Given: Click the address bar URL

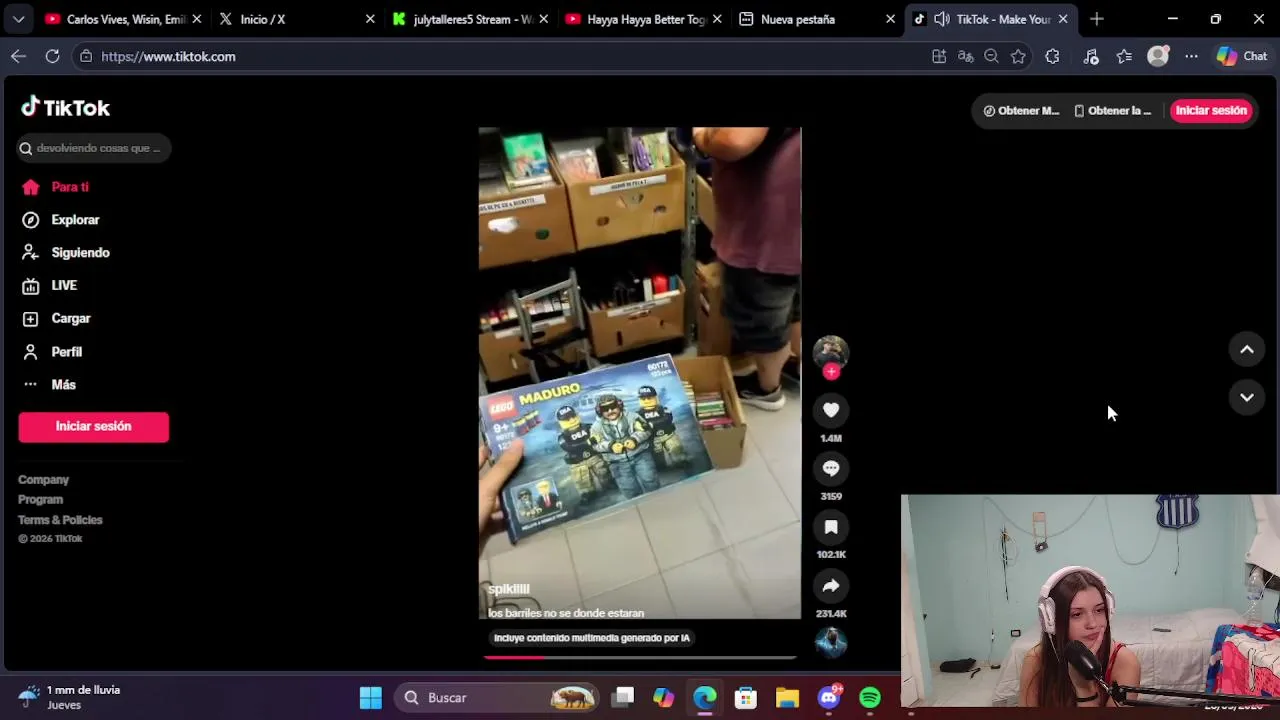Looking at the screenshot, I should 168,57.
